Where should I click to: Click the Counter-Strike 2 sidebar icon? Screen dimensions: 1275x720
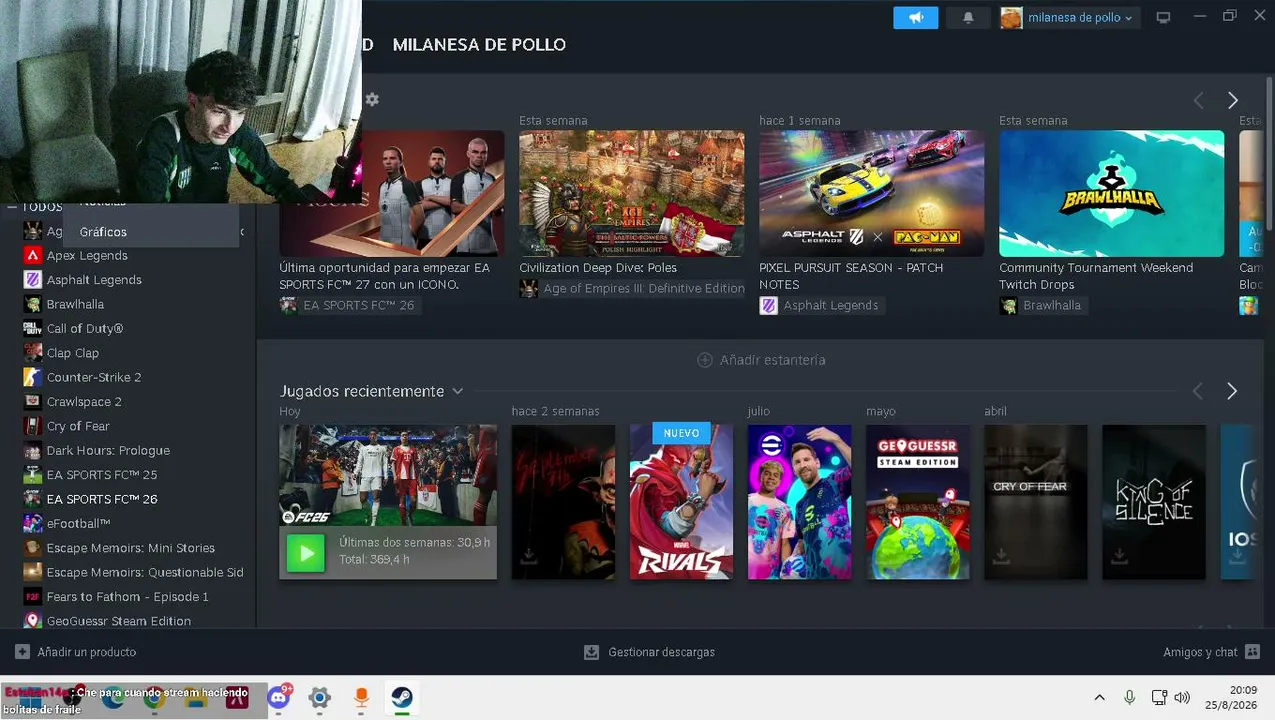point(32,377)
